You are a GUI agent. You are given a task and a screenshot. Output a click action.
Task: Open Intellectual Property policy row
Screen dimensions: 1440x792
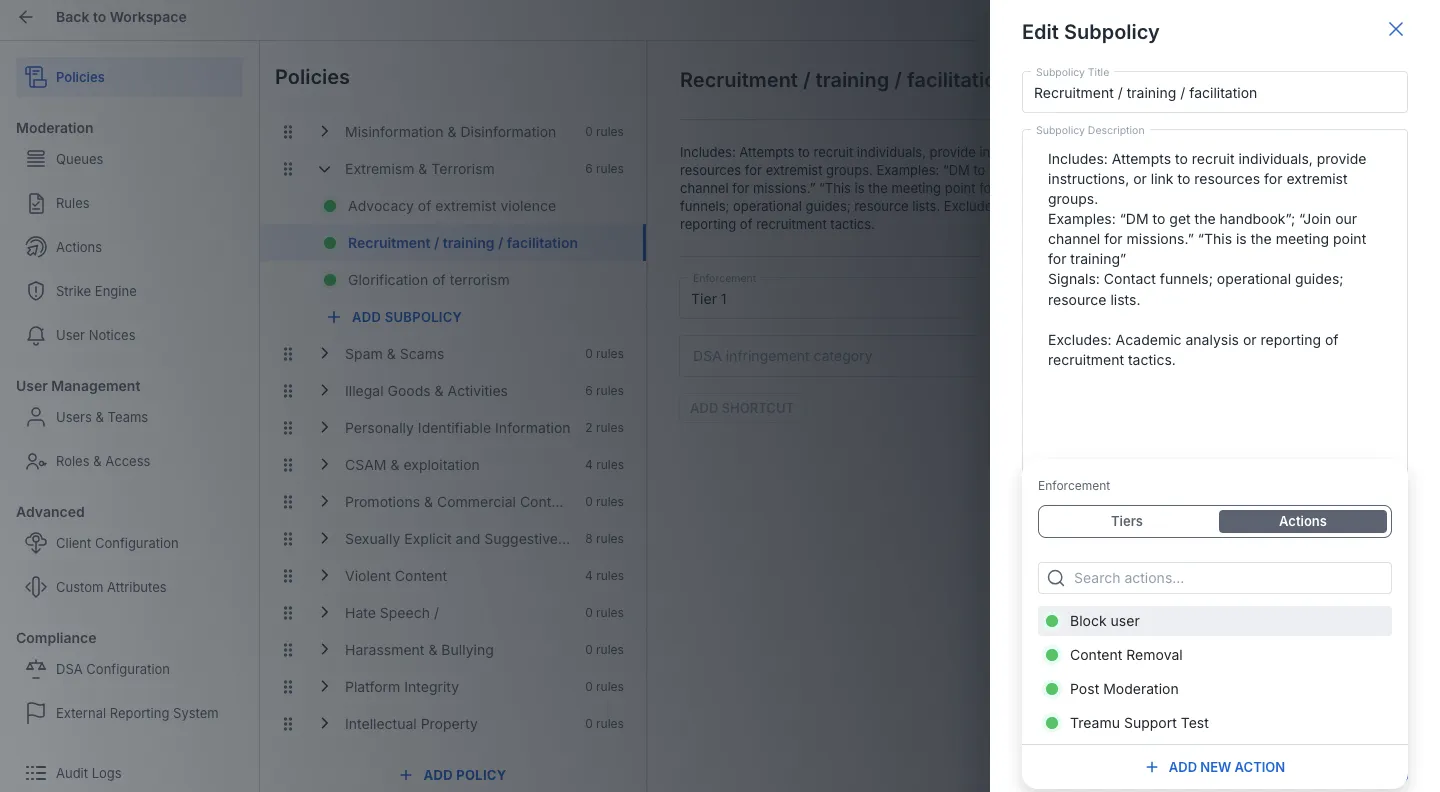[452, 724]
